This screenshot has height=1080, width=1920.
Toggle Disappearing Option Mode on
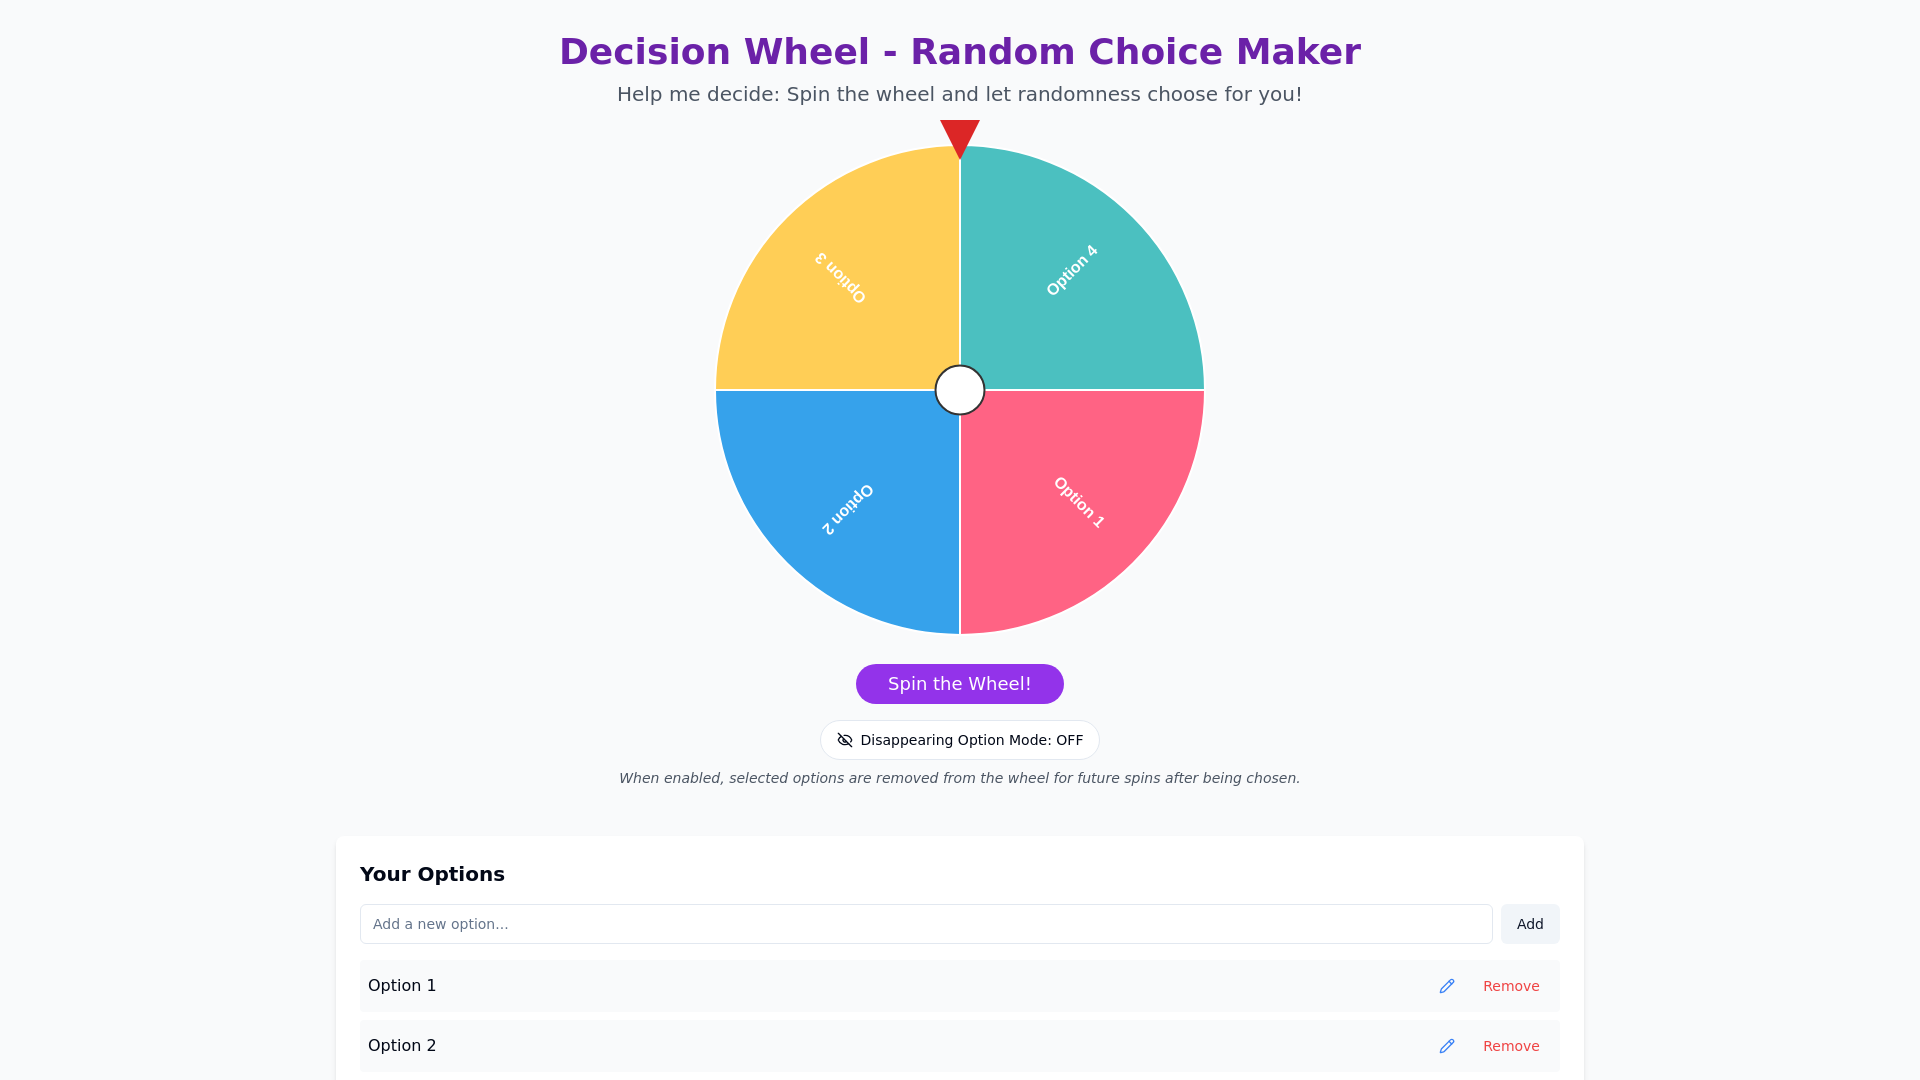(959, 740)
